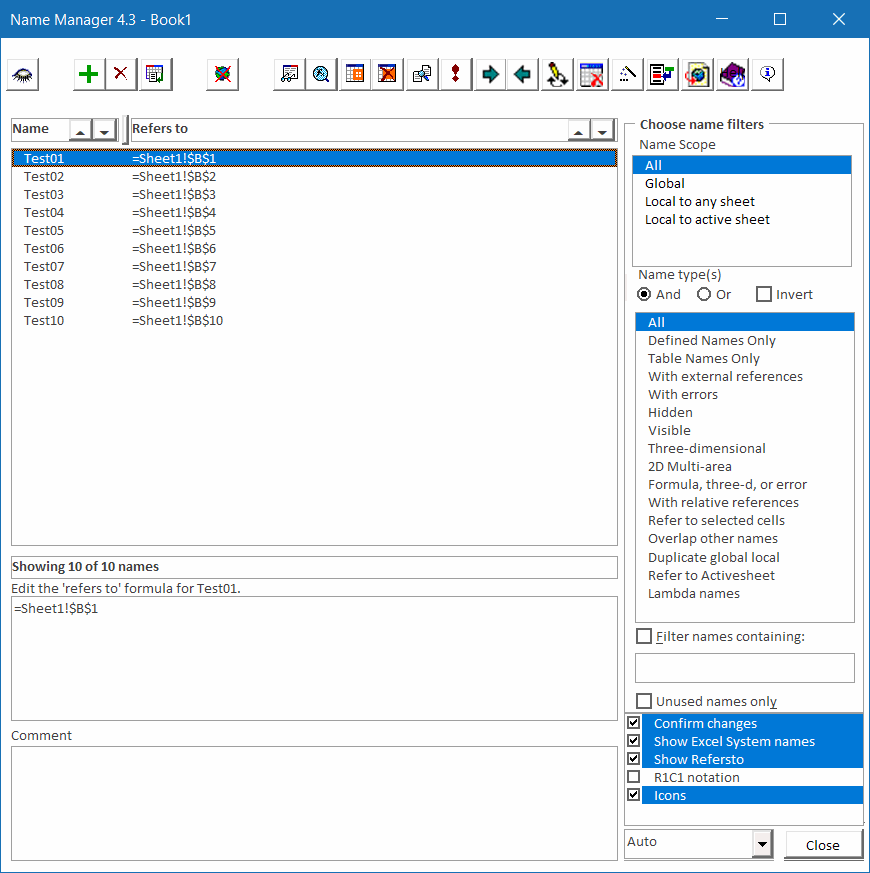Choose Lambda names filter
The width and height of the screenshot is (870, 873).
point(744,594)
